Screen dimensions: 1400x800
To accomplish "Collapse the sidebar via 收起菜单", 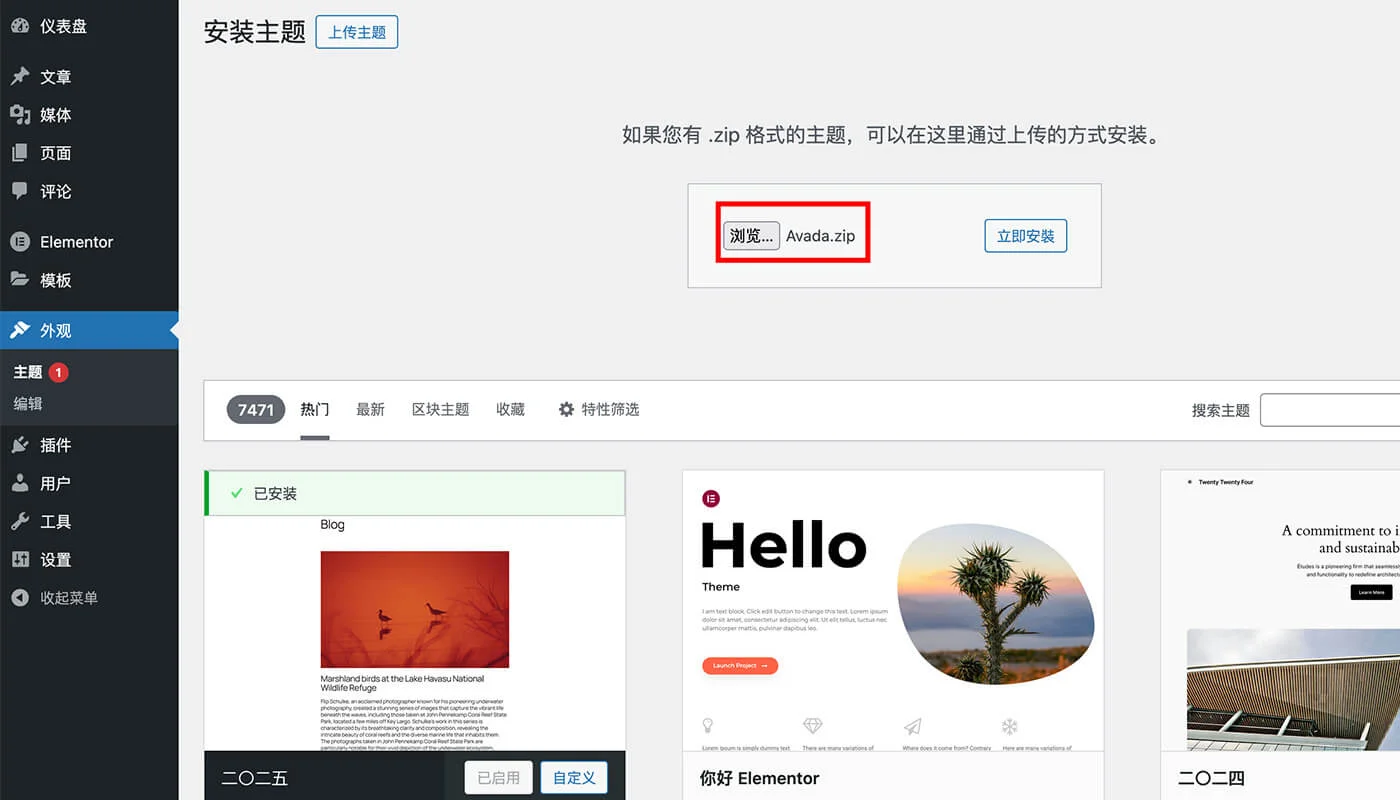I will coord(22,597).
